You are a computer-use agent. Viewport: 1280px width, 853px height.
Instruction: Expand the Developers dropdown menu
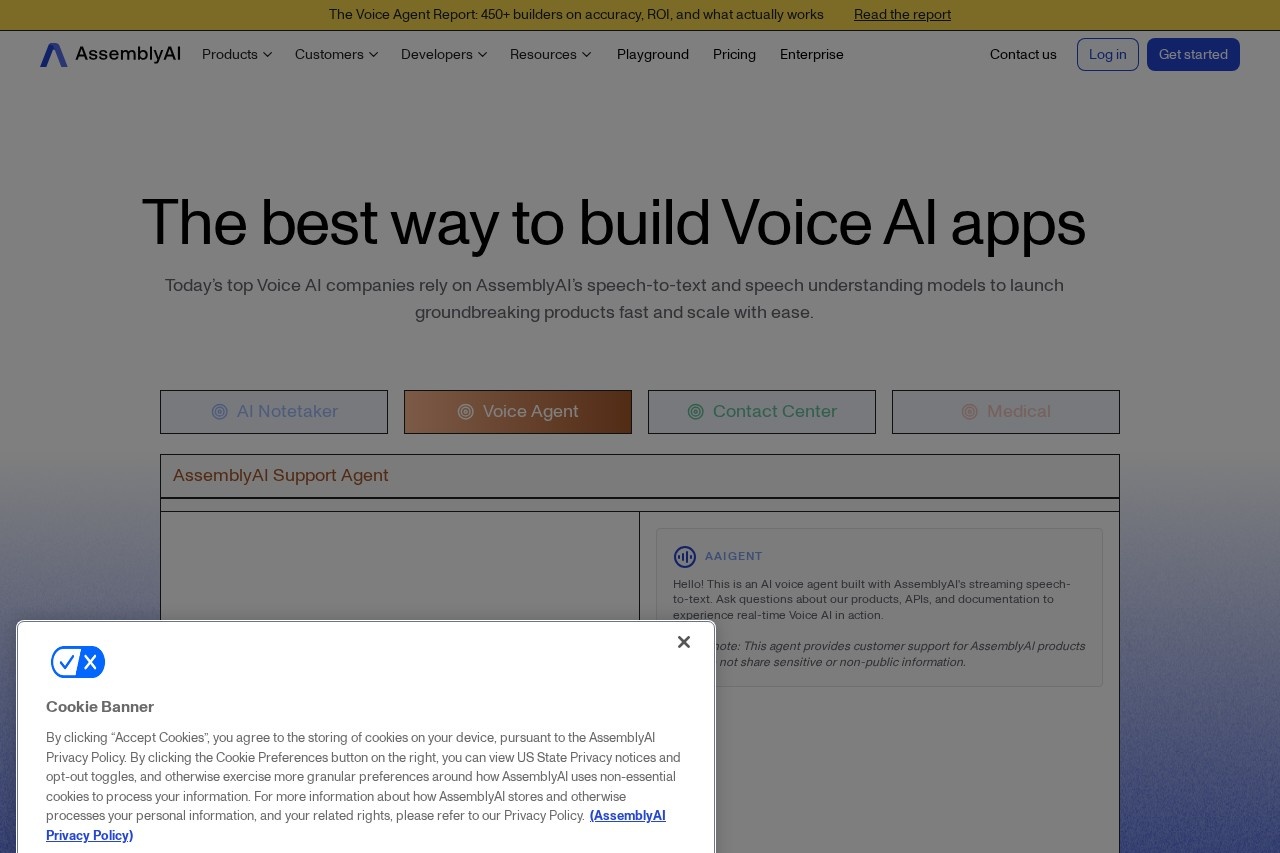tap(444, 55)
